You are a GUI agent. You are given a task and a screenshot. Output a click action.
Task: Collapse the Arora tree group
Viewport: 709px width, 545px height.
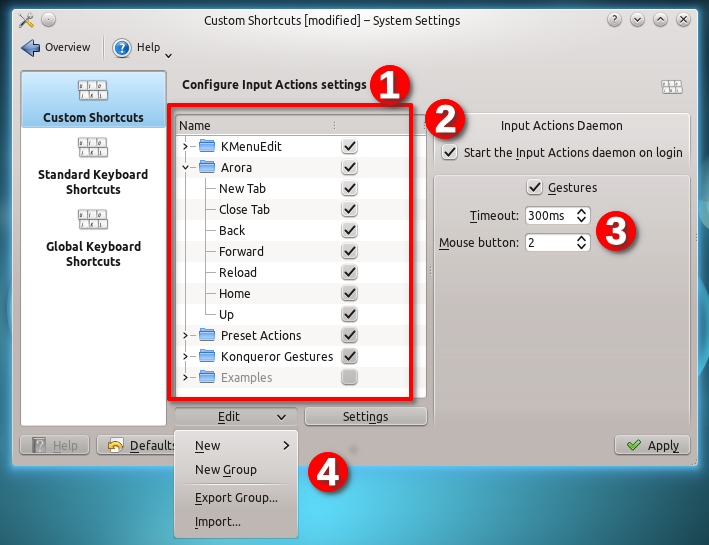click(185, 168)
